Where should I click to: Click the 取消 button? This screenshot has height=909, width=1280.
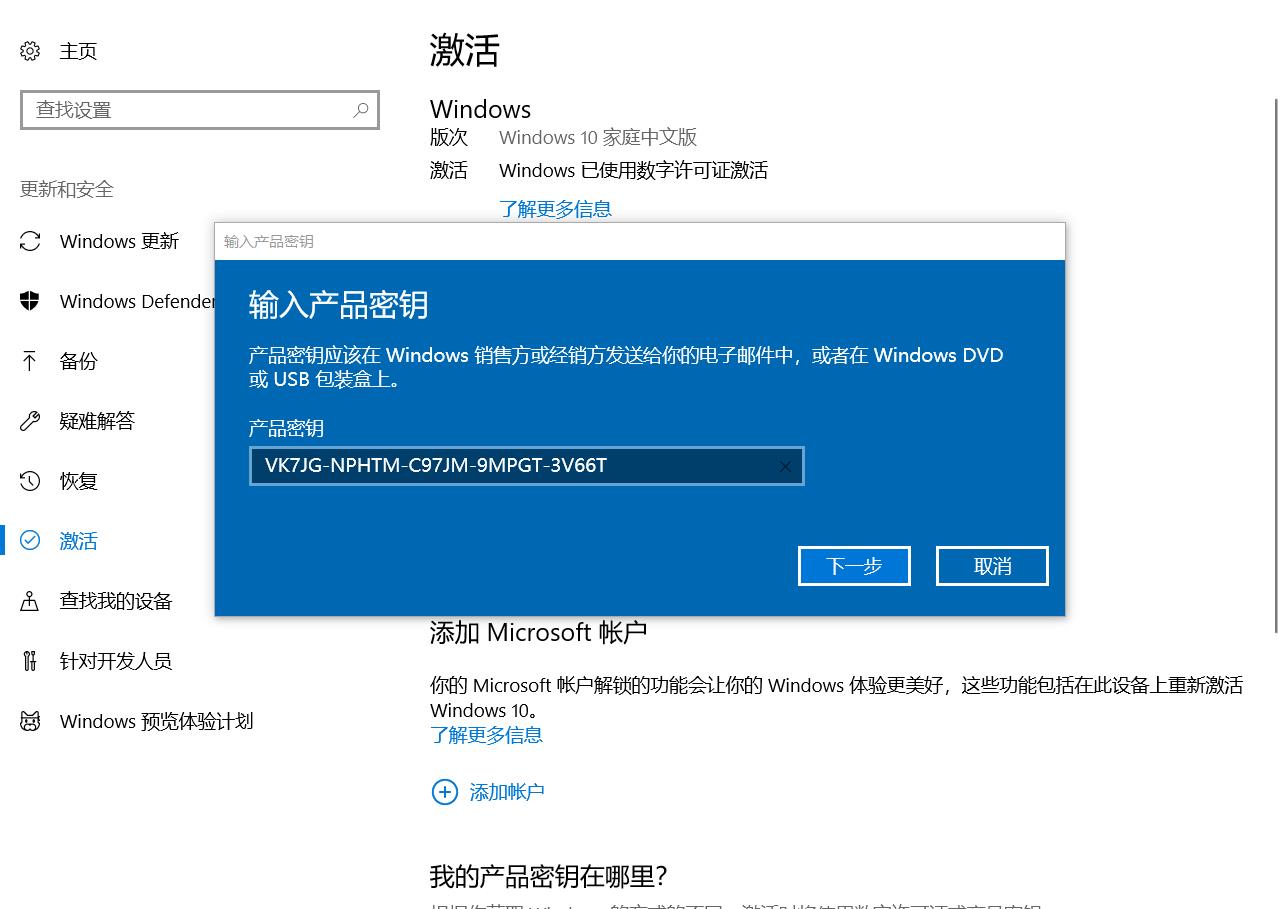tap(992, 566)
